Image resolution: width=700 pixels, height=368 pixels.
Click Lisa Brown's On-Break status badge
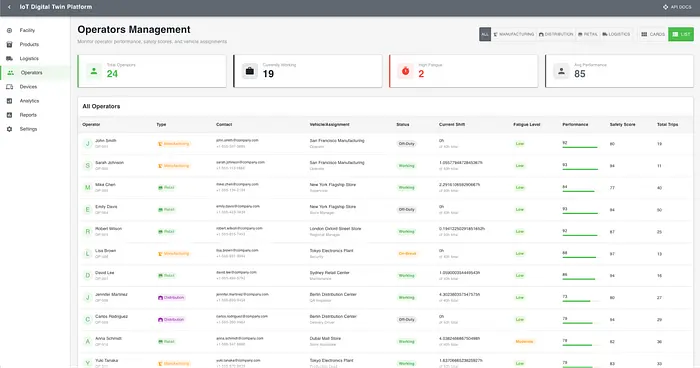(x=407, y=254)
